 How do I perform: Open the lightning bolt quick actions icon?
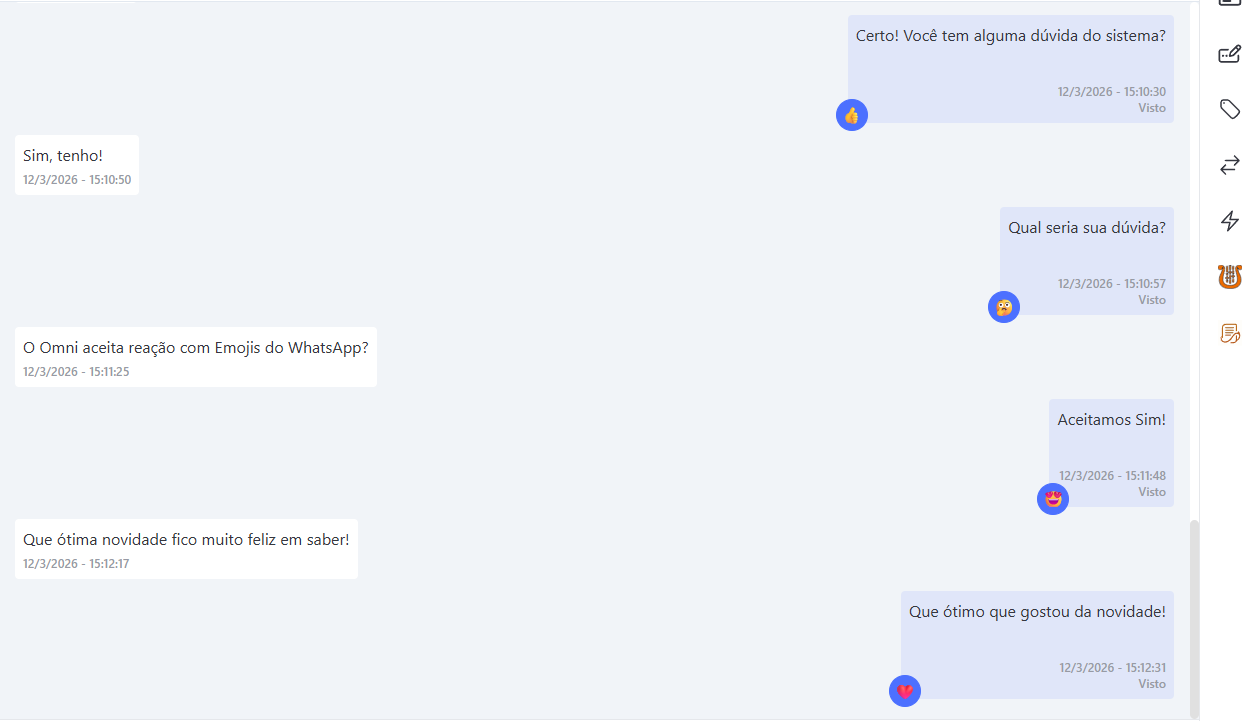(1230, 221)
